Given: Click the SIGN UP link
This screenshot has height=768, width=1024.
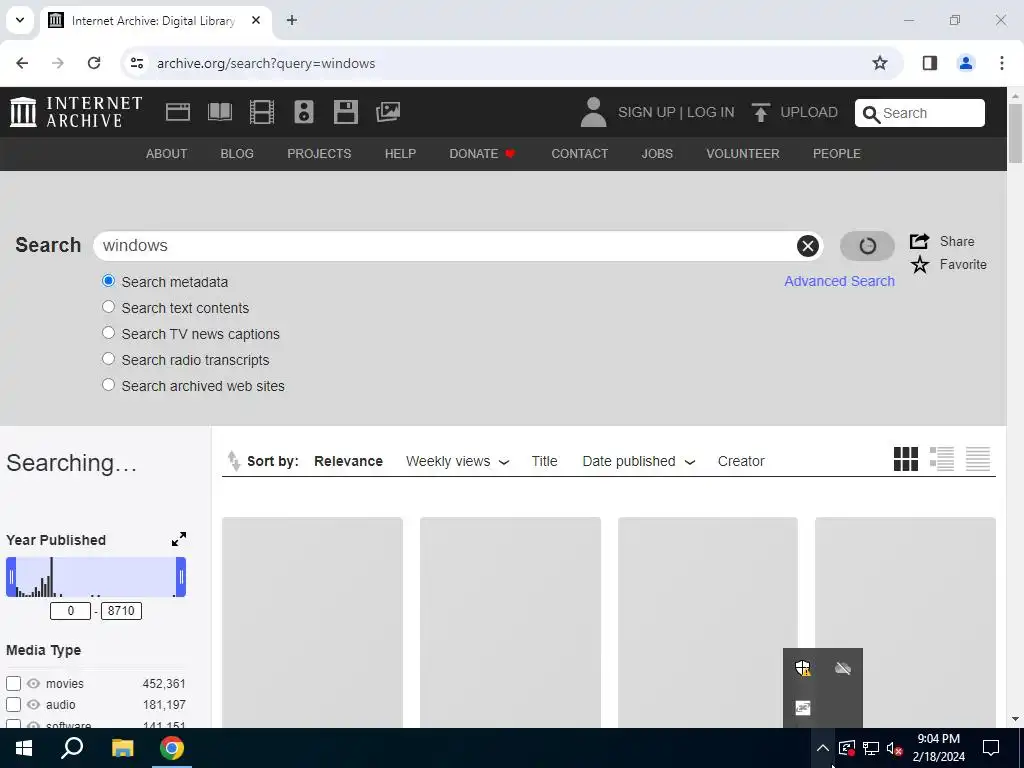Looking at the screenshot, I should pos(647,112).
